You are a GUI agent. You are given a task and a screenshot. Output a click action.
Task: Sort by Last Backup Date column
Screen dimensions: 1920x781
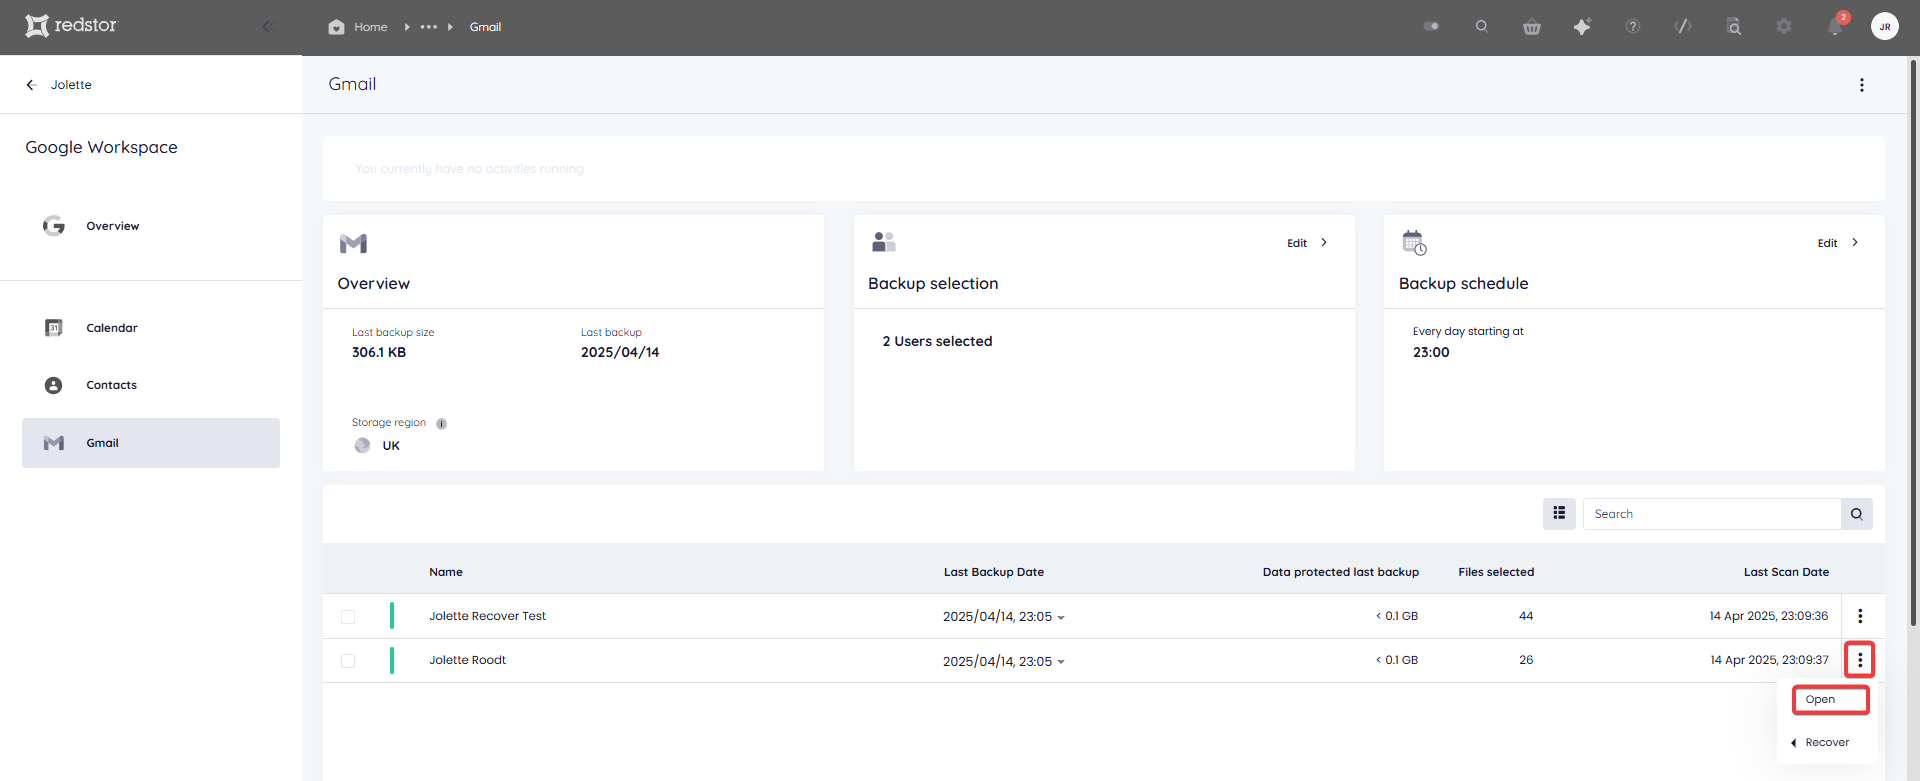(x=994, y=572)
